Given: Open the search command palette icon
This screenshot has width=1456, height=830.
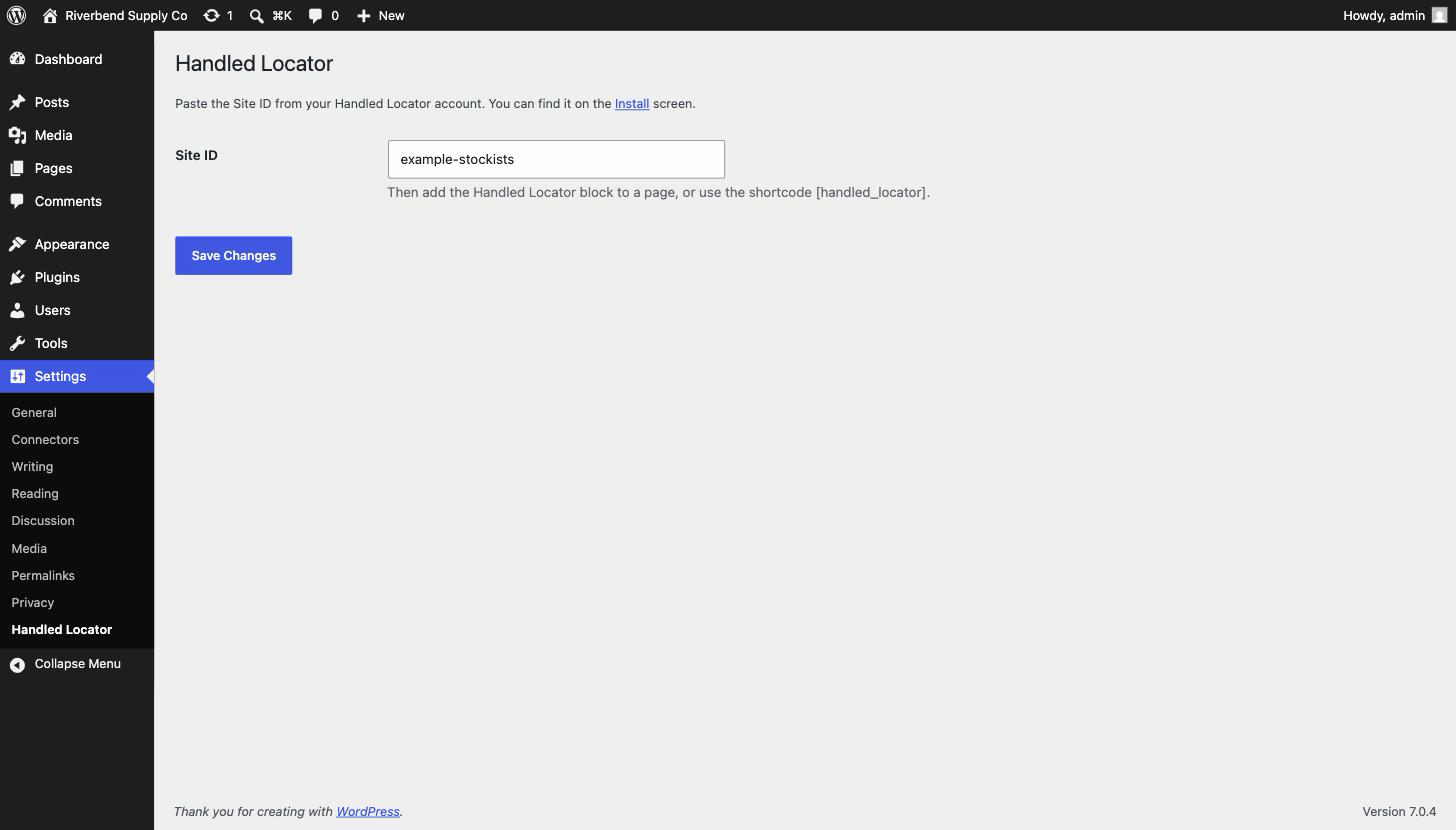Looking at the screenshot, I should click(257, 15).
